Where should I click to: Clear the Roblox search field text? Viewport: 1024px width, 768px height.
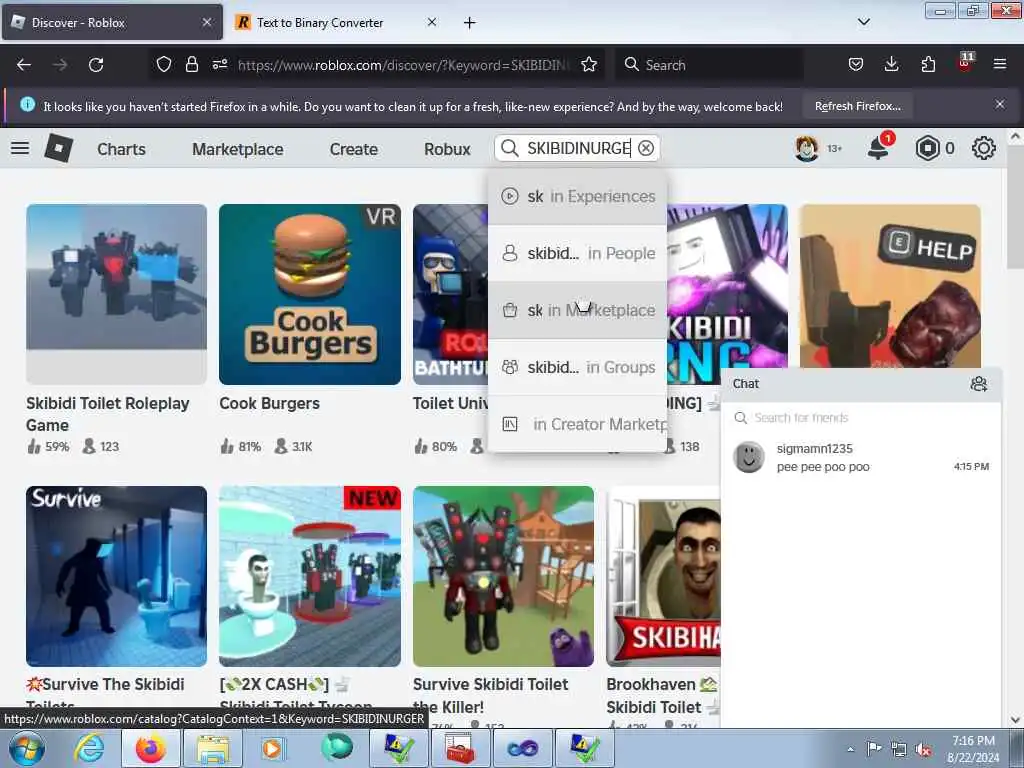(646, 148)
